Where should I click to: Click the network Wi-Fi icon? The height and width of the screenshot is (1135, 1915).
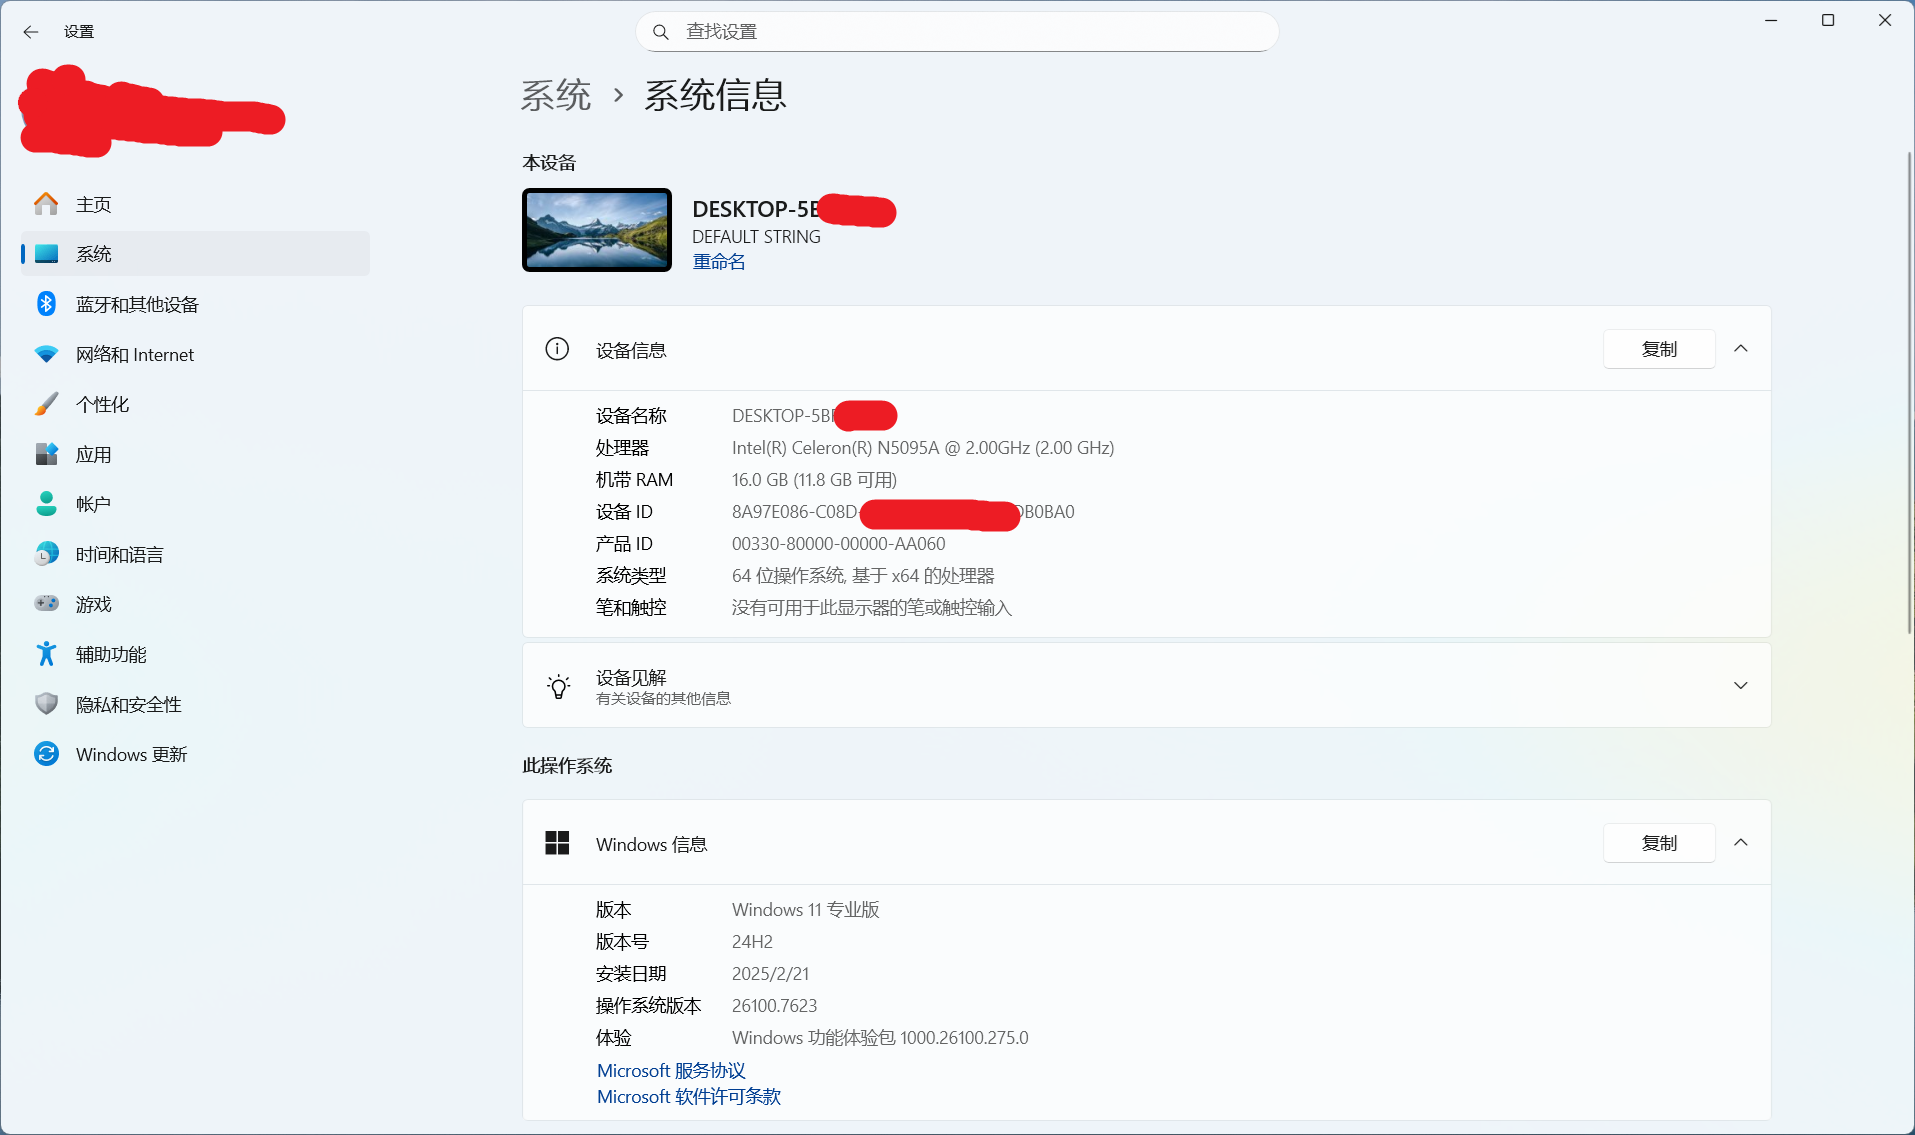click(x=46, y=354)
